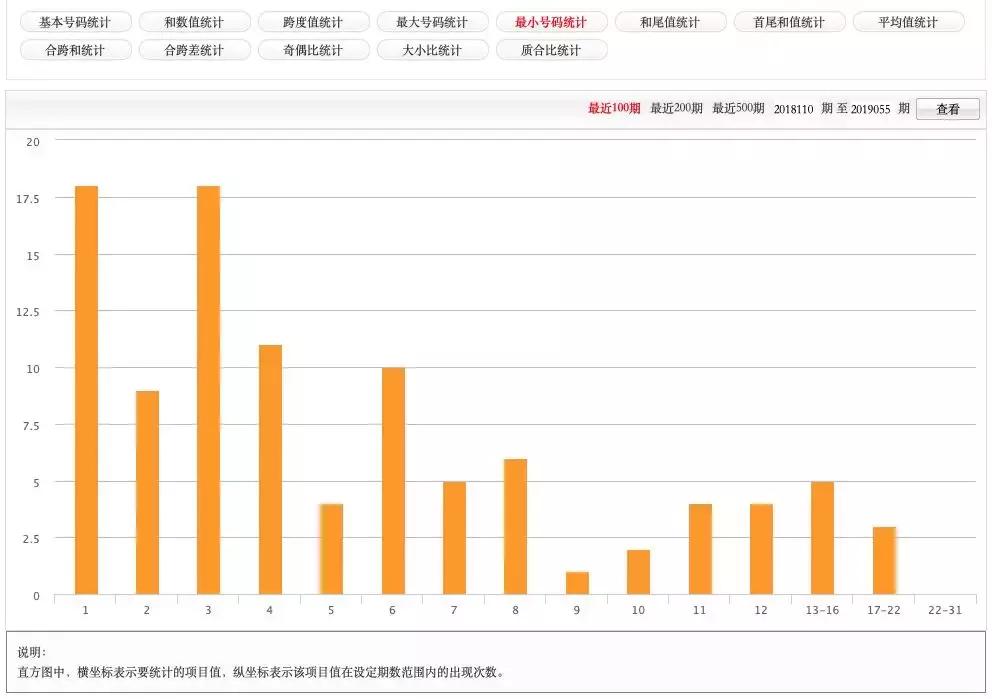Click the 说明 heading text
Screen dimensions: 992x699
(x=32, y=652)
